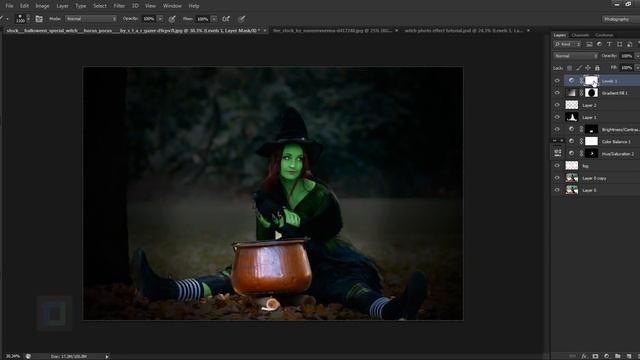
Task: Expand the status bar Doc info arrow
Action: tap(107, 356)
